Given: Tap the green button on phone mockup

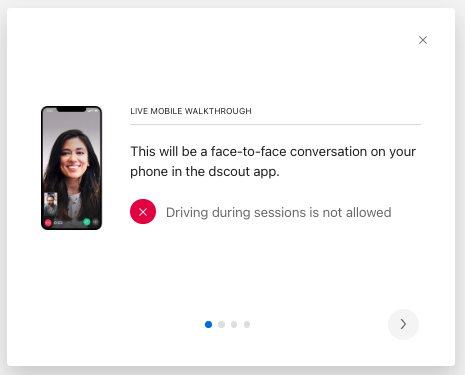Looking at the screenshot, I should [x=87, y=222].
